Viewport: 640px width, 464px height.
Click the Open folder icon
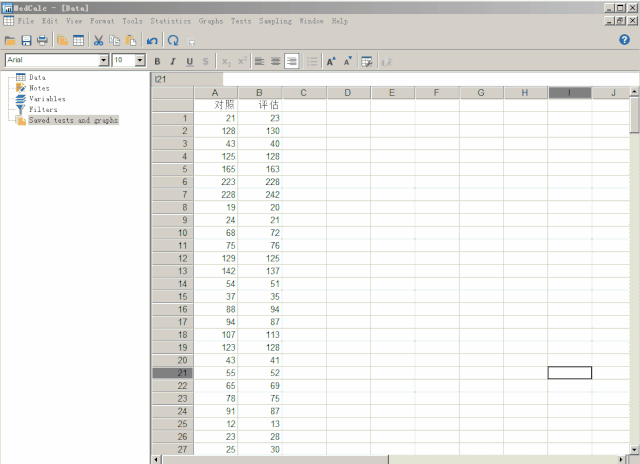click(10, 40)
